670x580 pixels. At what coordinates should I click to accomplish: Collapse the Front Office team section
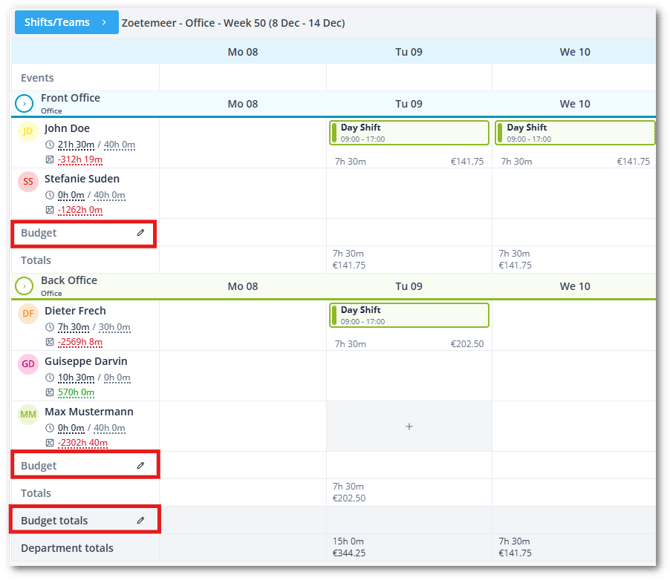(26, 104)
